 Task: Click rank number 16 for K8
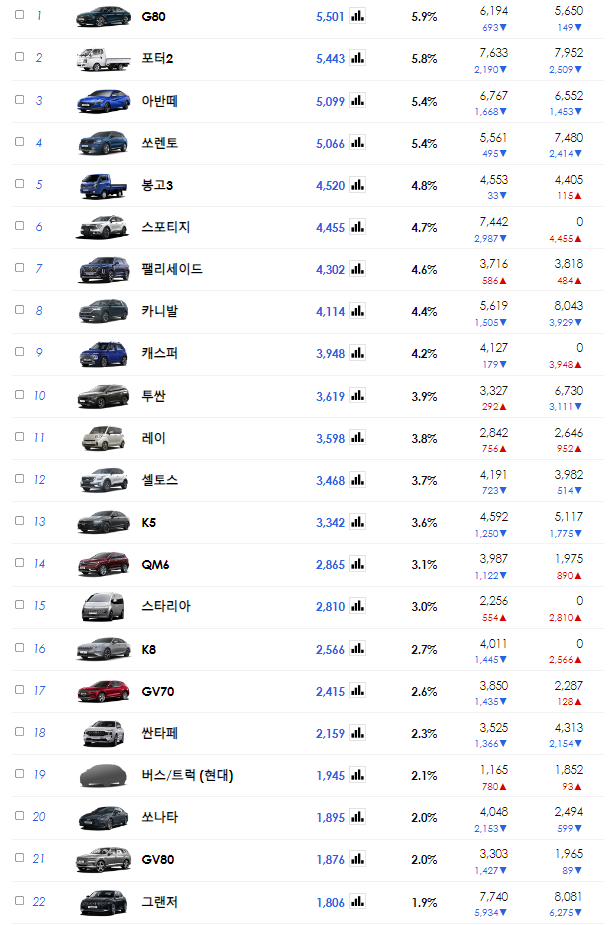tap(40, 648)
